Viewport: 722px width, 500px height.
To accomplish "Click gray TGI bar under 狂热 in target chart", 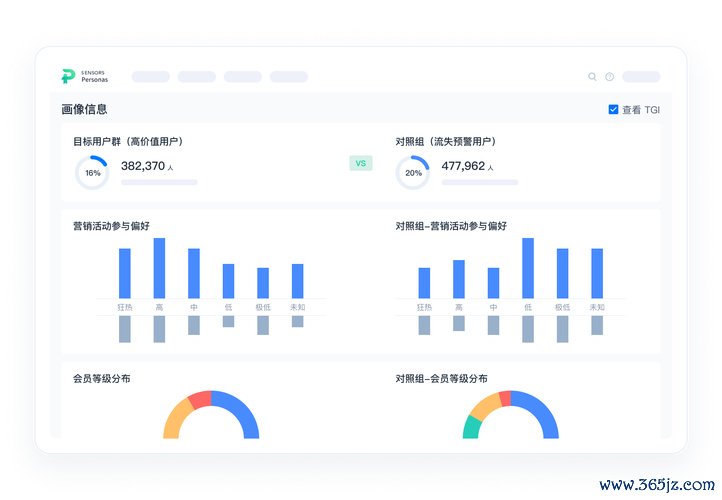I will pyautogui.click(x=125, y=329).
